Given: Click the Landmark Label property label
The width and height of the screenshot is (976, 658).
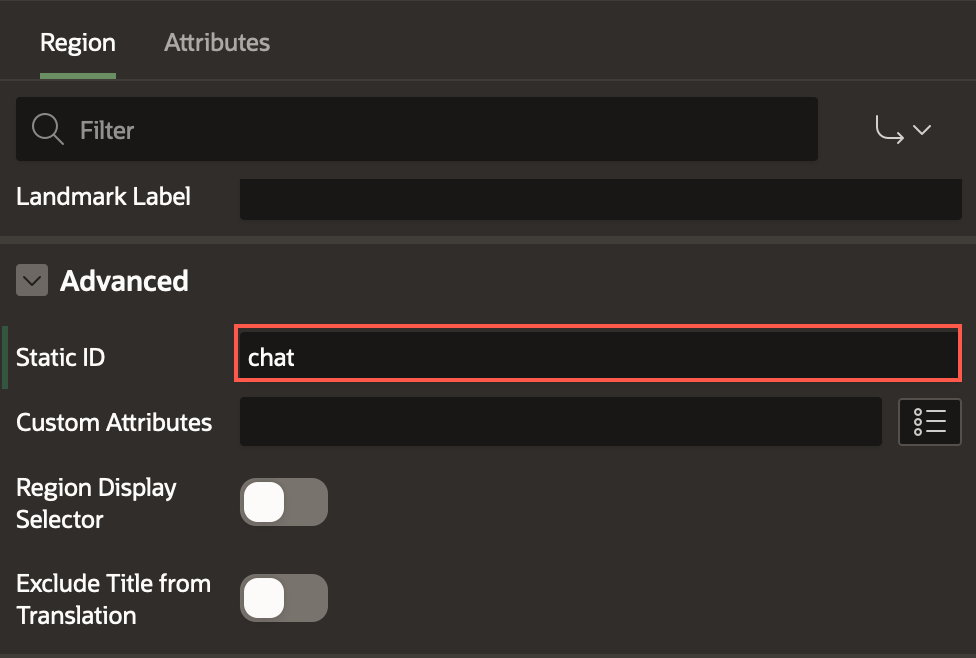Looking at the screenshot, I should 103,196.
